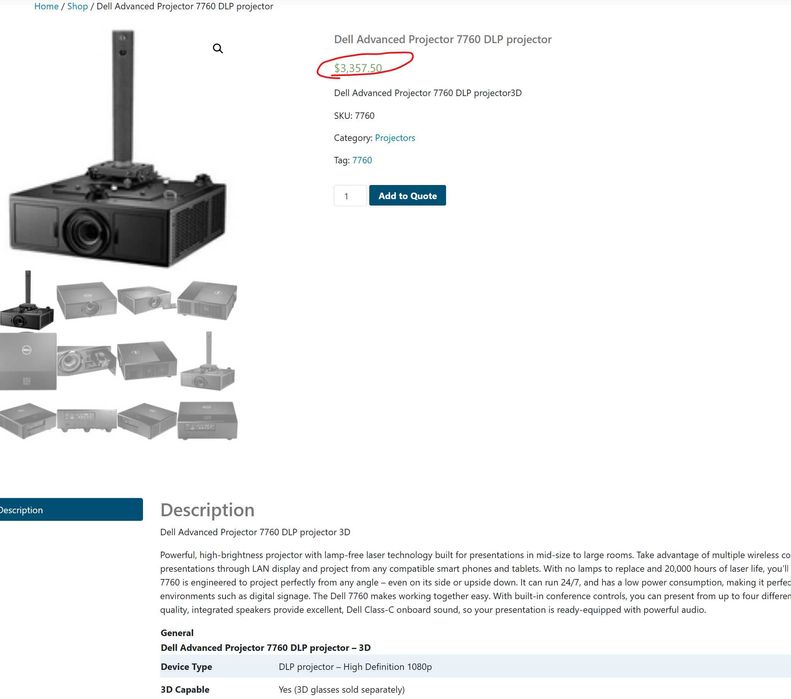
Task: Click the Device Type table row label
Action: pyautogui.click(x=186, y=667)
